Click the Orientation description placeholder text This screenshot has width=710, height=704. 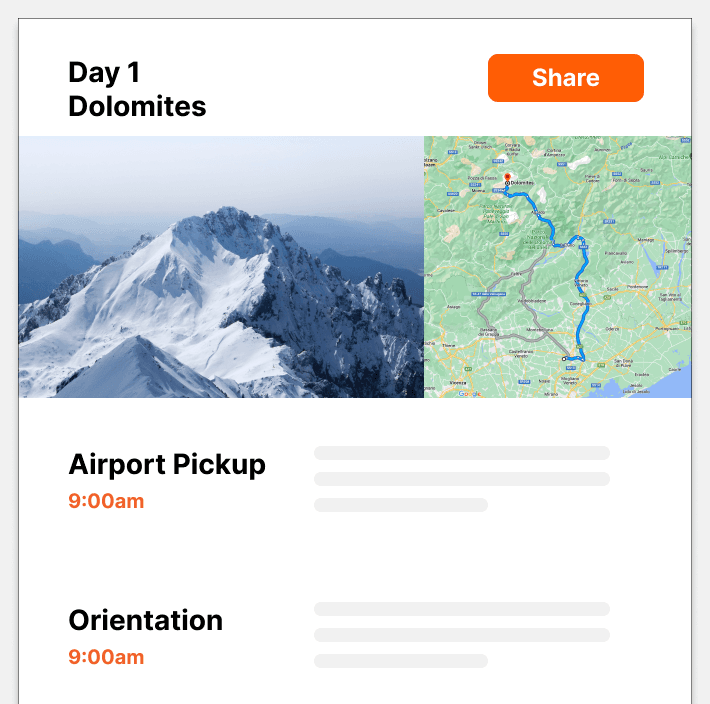(461, 634)
